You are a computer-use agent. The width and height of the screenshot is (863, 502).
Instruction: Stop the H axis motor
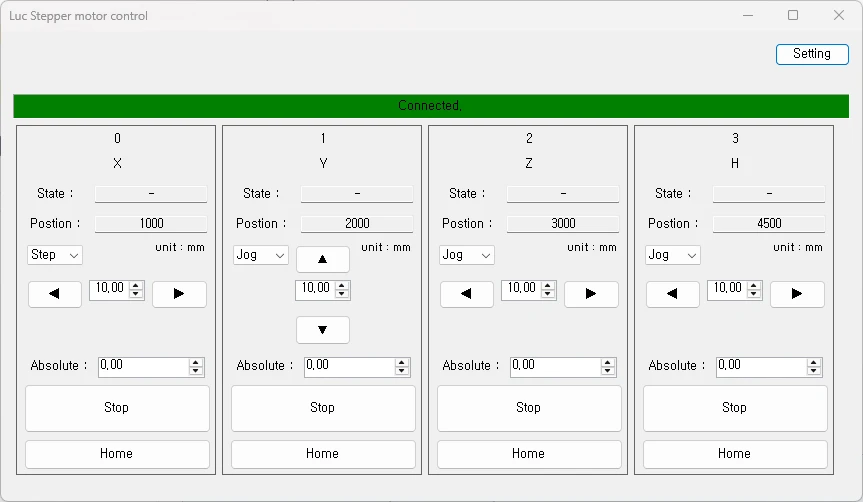point(735,408)
